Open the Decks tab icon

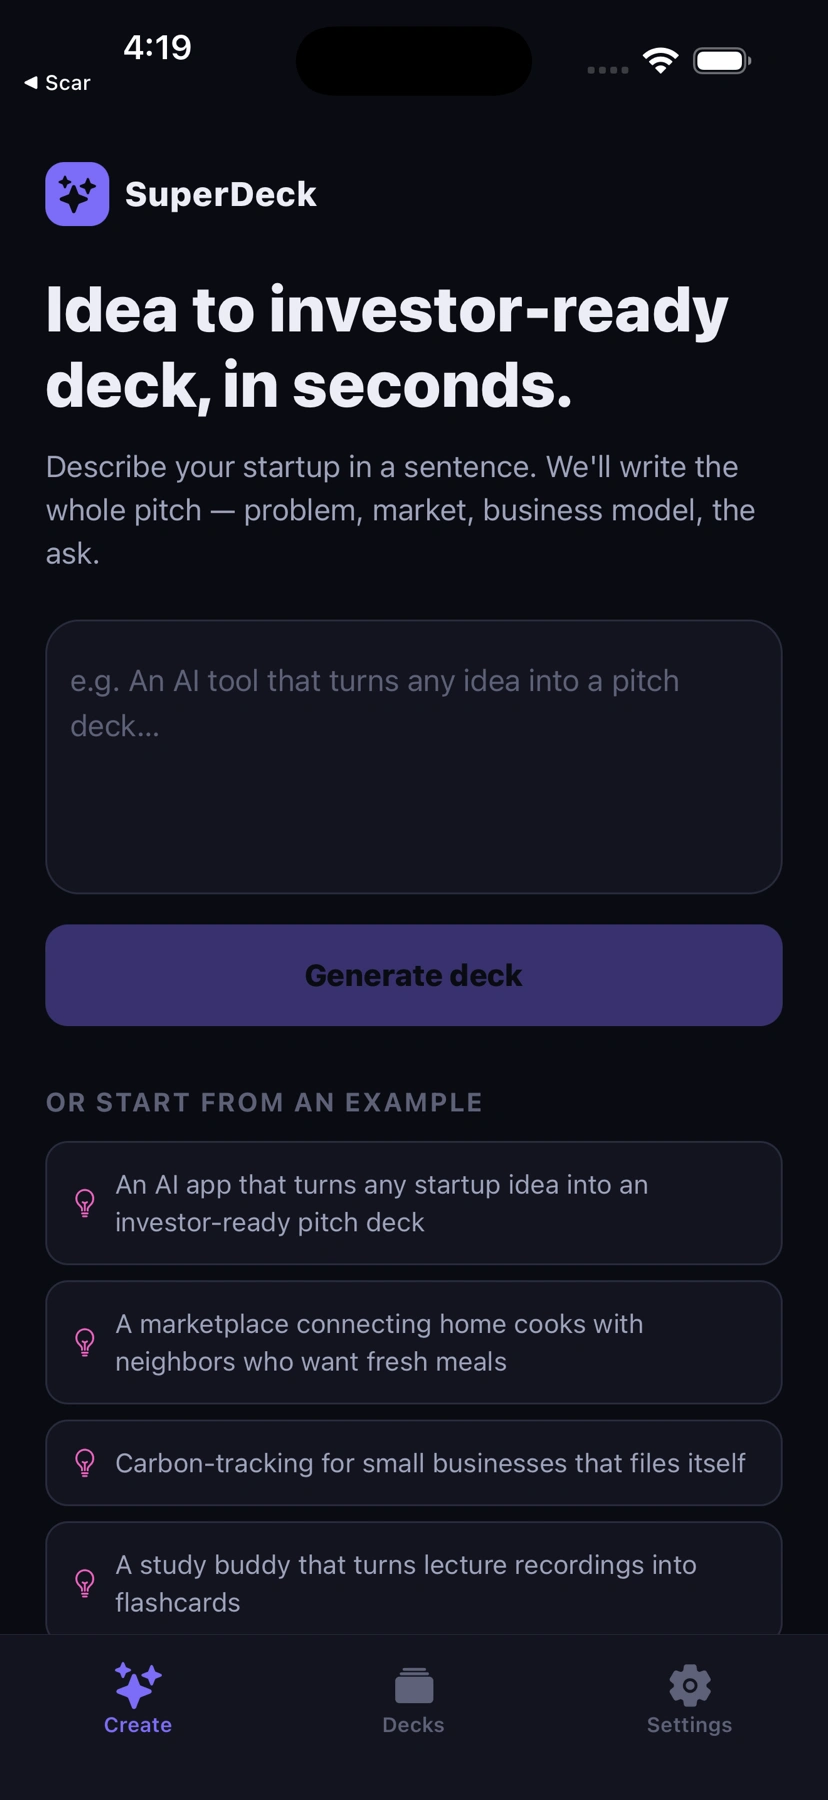414,1685
